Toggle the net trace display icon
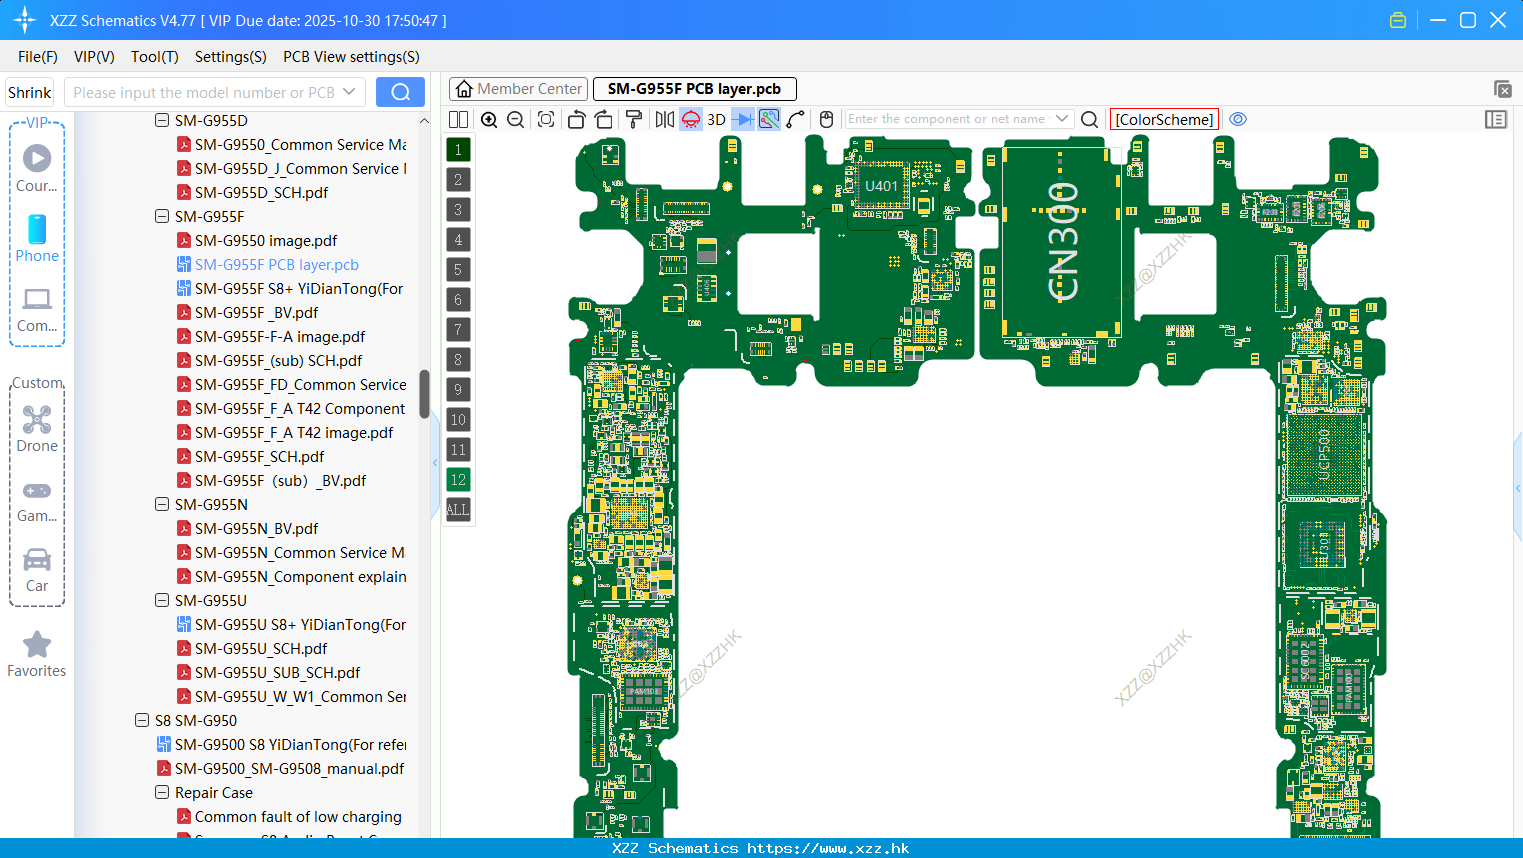Screen dimensions: 1523x858 click(x=769, y=119)
